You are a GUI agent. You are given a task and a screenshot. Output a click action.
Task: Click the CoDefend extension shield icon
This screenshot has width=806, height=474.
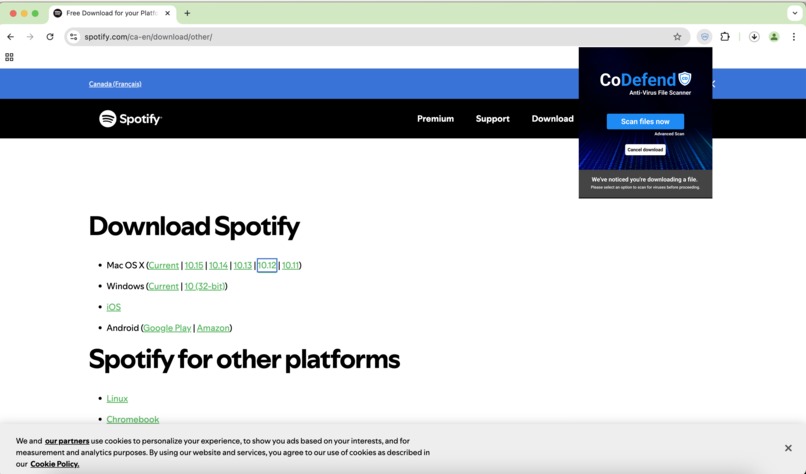coord(705,37)
